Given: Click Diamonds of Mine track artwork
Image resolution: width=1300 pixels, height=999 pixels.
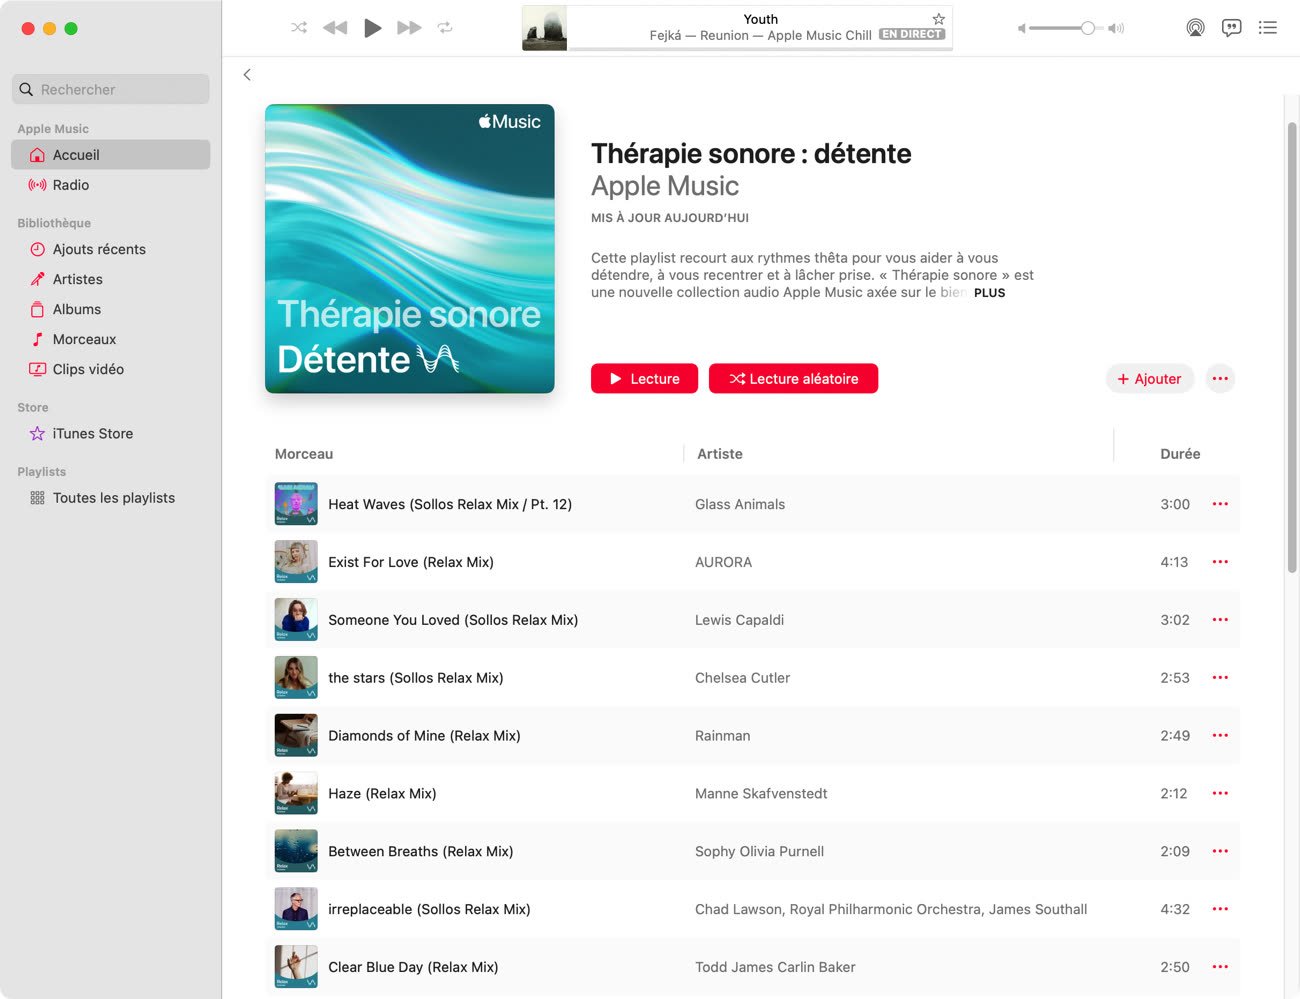Looking at the screenshot, I should point(296,736).
